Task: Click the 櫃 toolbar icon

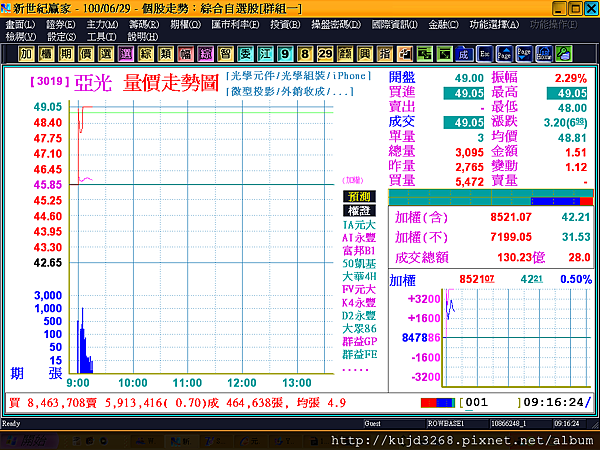Action: 46,54
